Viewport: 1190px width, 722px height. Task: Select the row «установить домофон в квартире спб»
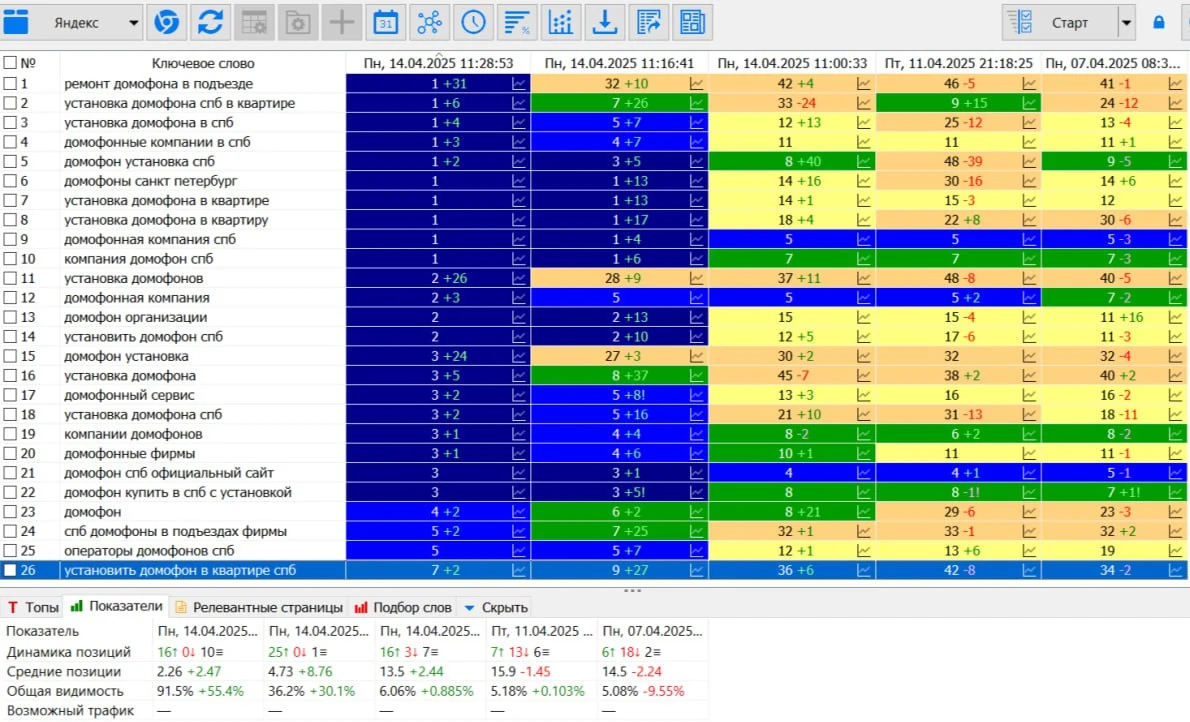point(595,570)
